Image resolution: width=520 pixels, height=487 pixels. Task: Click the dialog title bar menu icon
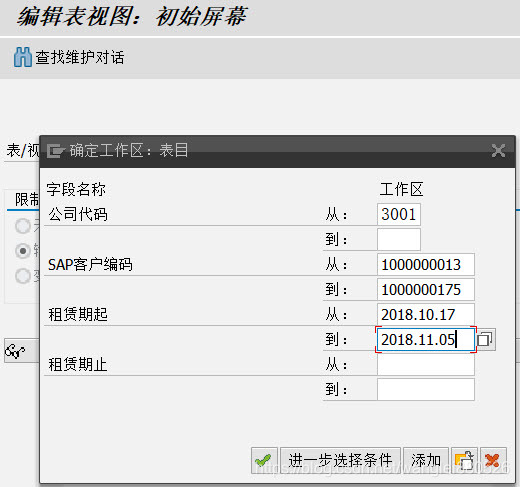point(55,151)
